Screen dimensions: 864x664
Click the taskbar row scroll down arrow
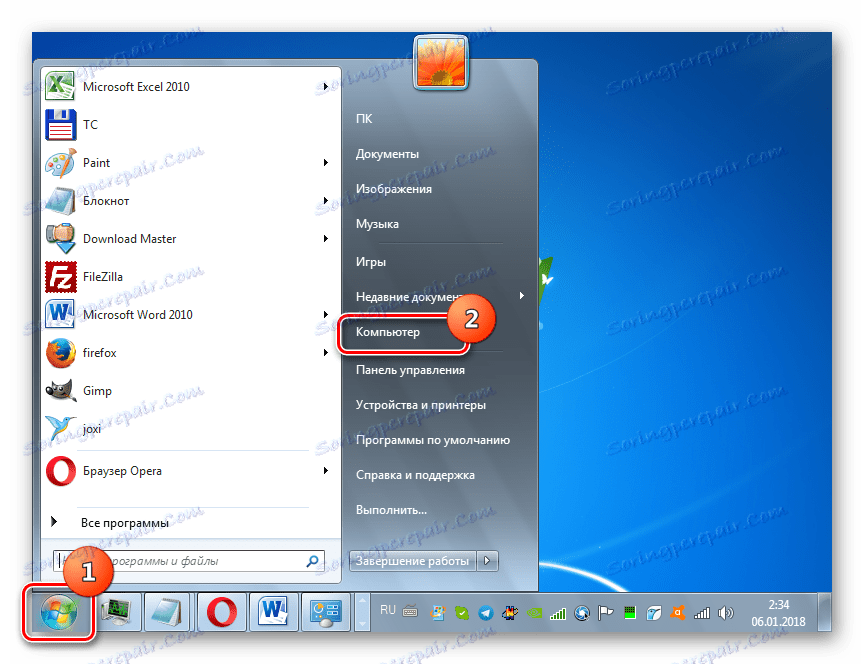tap(362, 622)
